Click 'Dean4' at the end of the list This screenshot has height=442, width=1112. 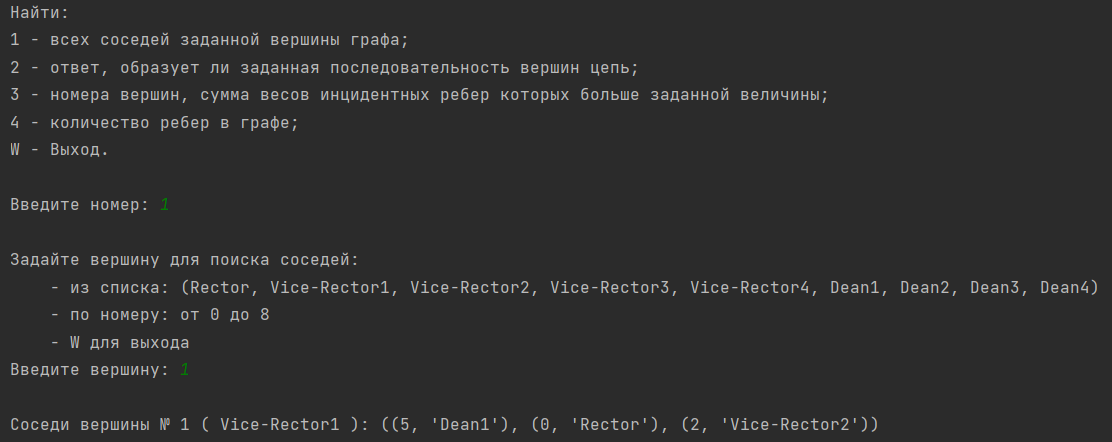[1064, 287]
